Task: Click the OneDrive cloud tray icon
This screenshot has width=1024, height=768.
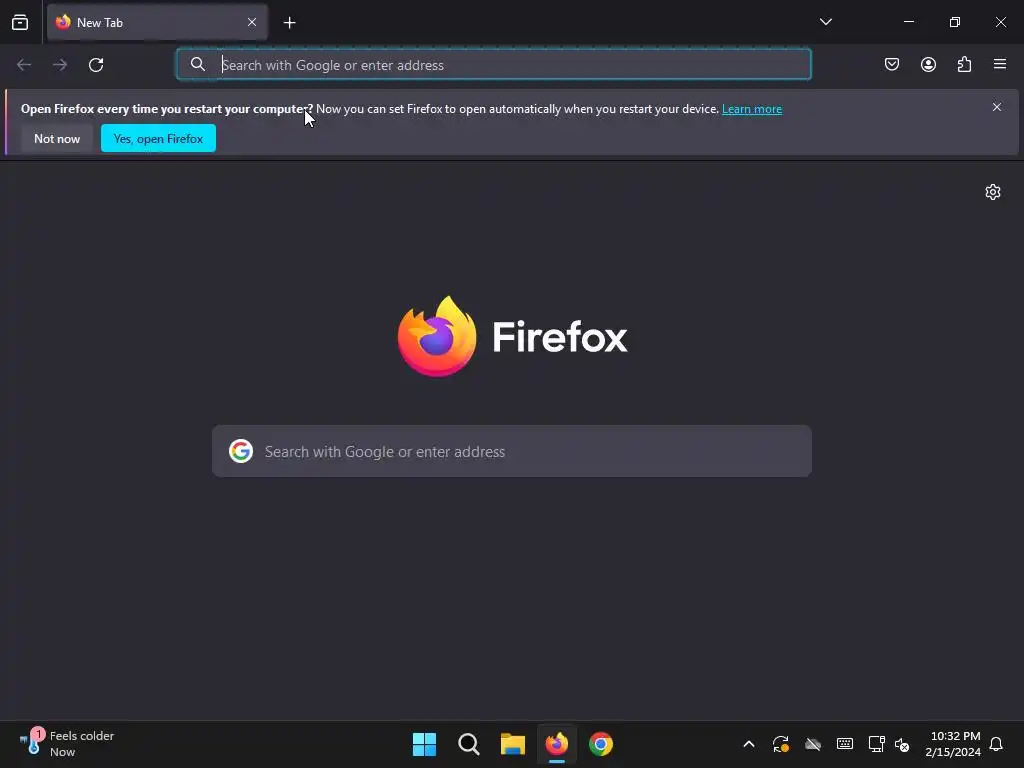Action: [x=813, y=744]
